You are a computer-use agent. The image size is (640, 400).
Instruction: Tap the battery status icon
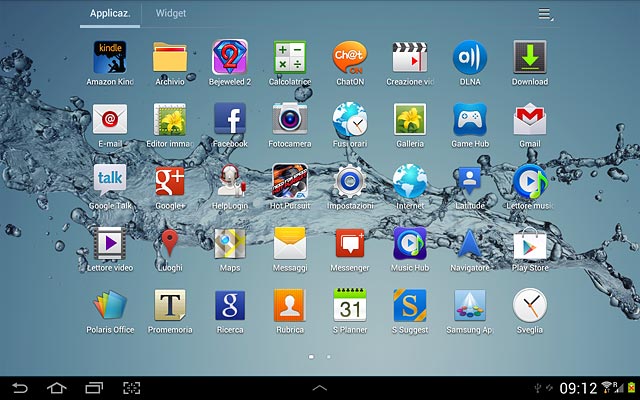pyautogui.click(x=632, y=387)
